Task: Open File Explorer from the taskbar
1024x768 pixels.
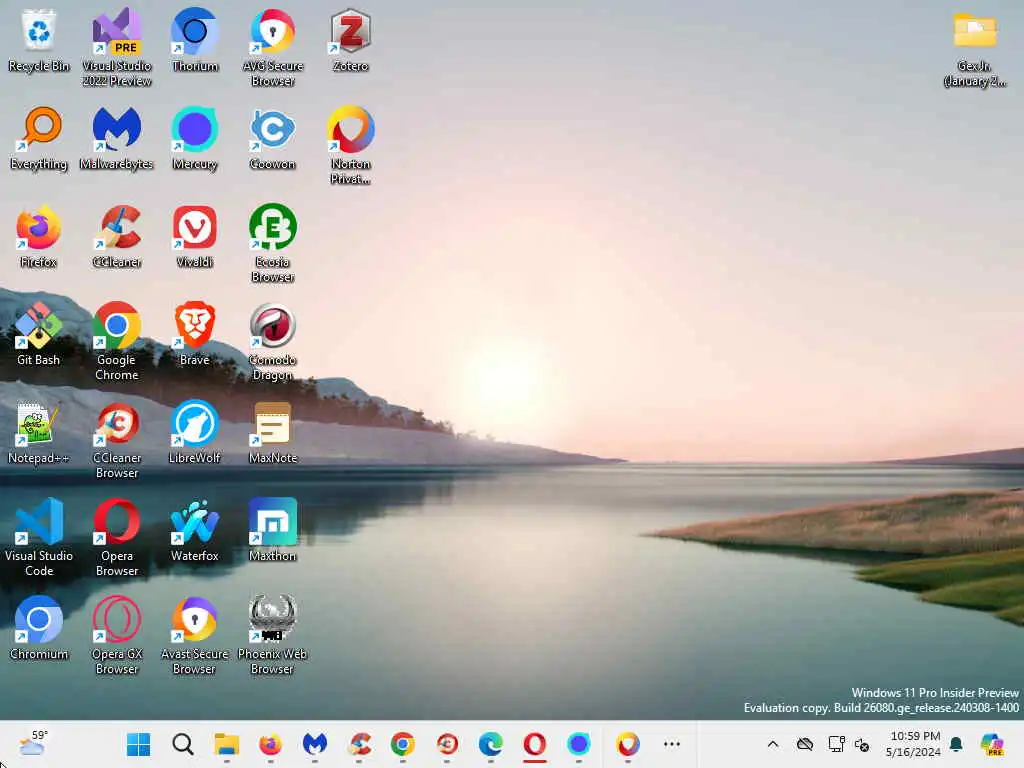Action: [227, 744]
